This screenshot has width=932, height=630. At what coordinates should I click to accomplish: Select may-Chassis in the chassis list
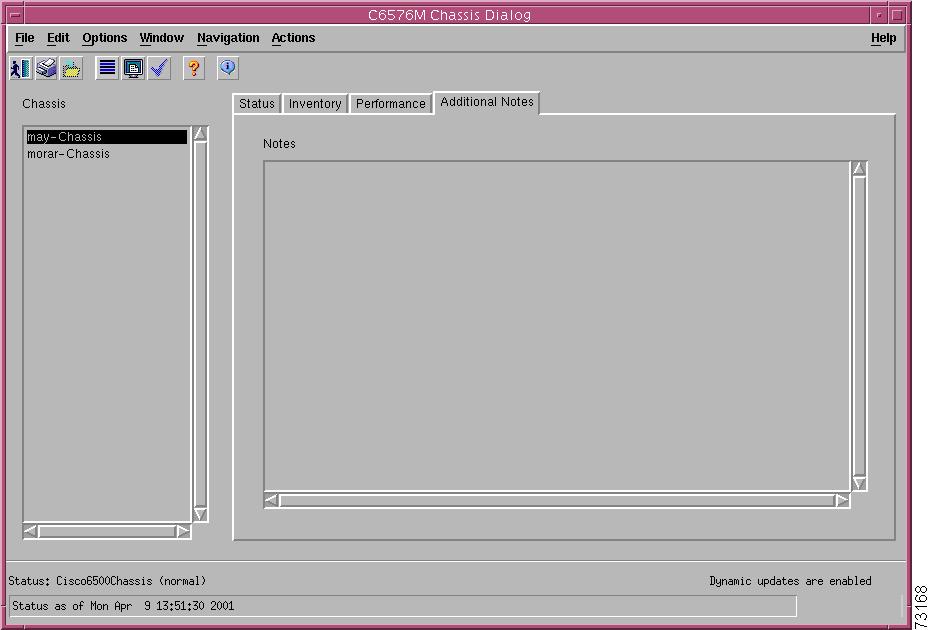(x=107, y=137)
